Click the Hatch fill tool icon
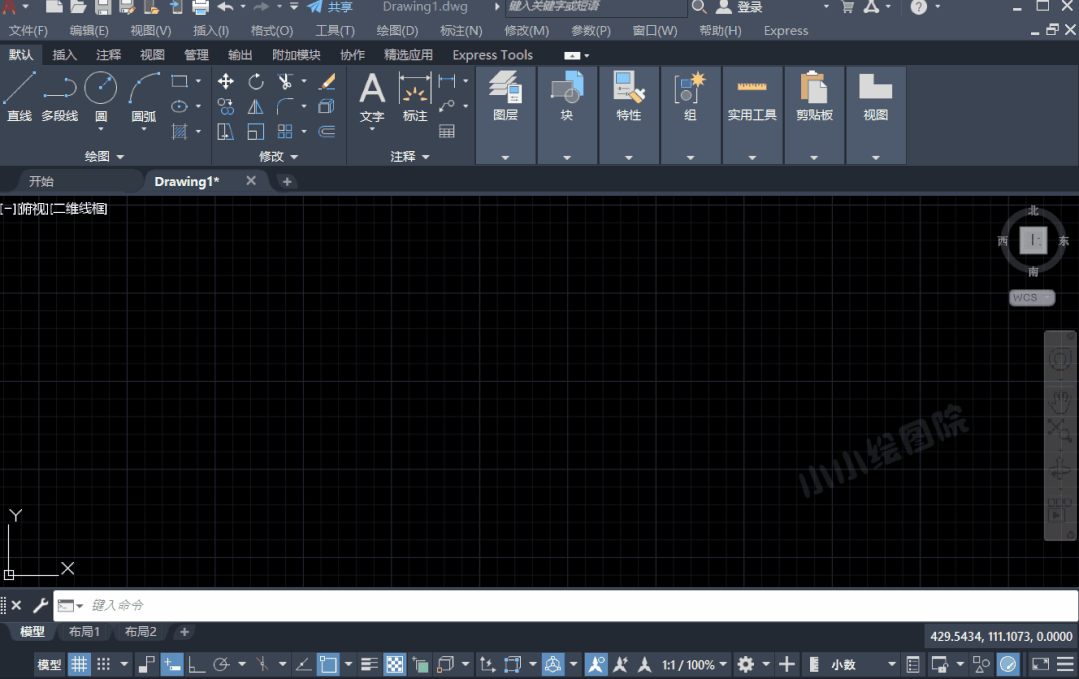 pos(180,131)
